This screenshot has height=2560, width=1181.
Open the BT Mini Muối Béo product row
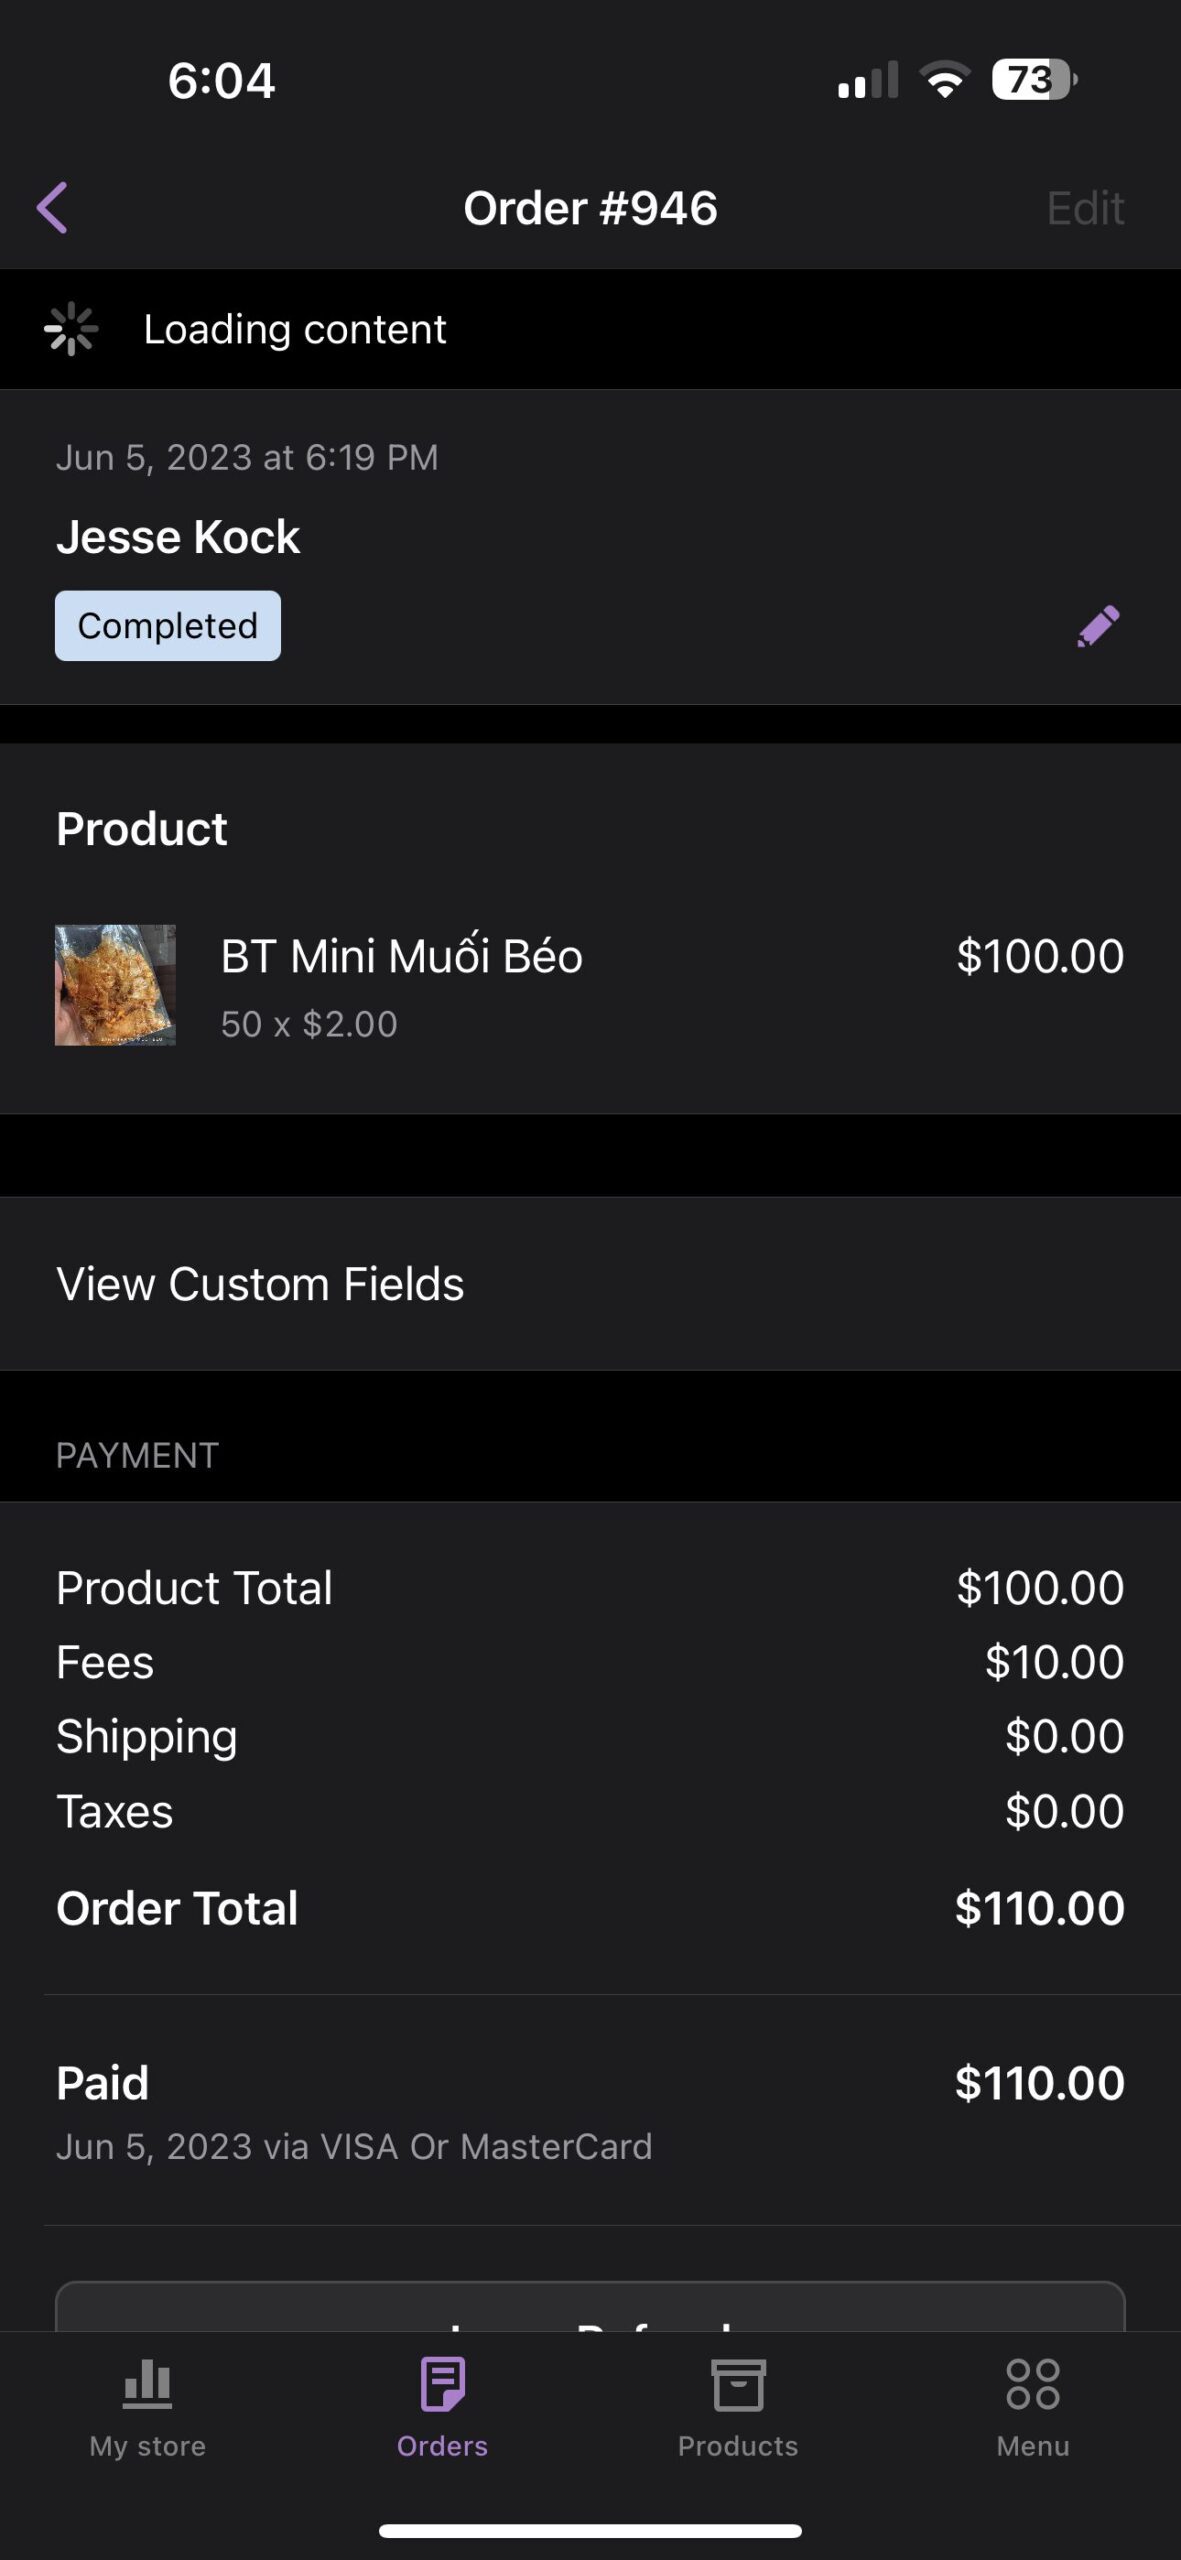pos(590,985)
